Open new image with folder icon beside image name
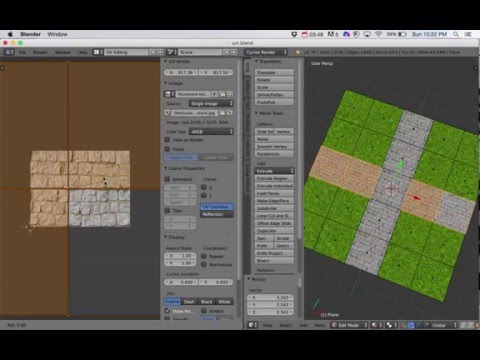The width and height of the screenshot is (480, 360). [222, 94]
